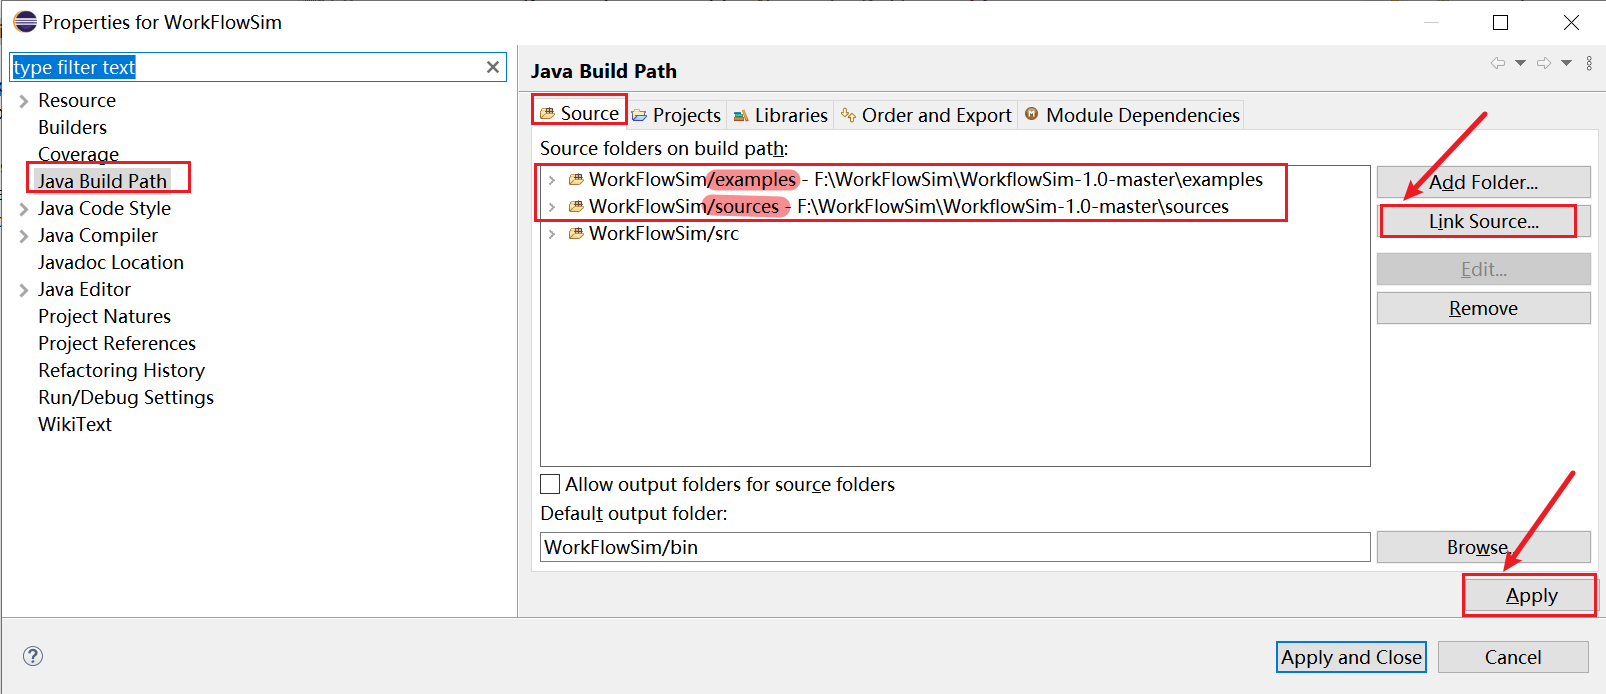Viewport: 1606px width, 694px height.
Task: Open the view menu three-dots icon
Action: tap(1589, 63)
